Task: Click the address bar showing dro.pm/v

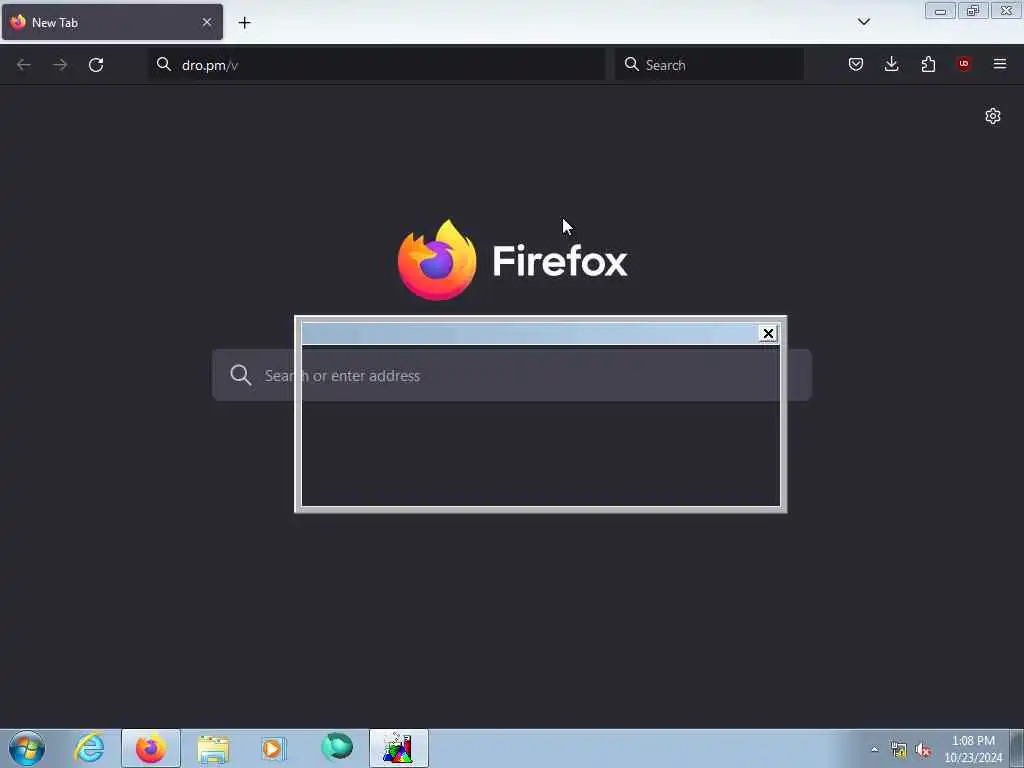Action: tap(377, 65)
